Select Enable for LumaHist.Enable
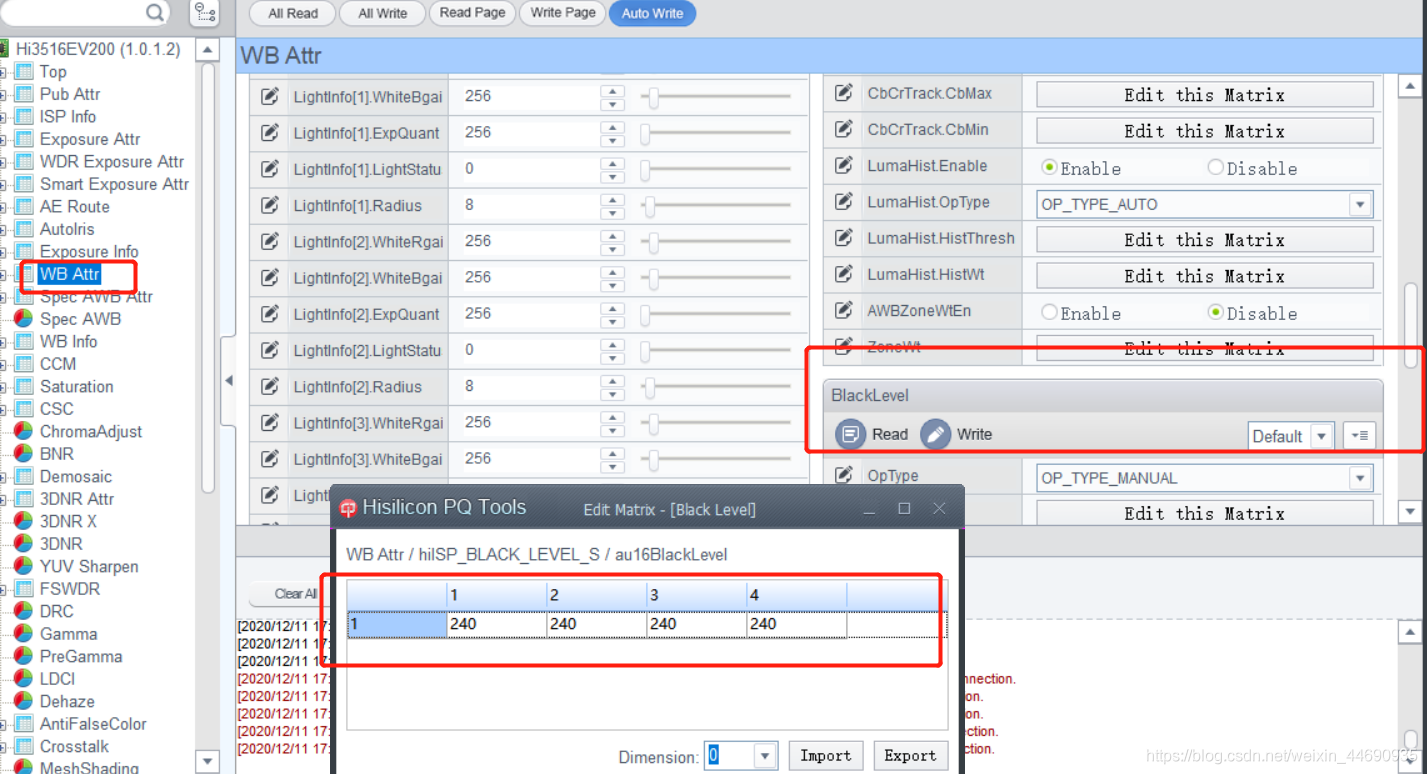The width and height of the screenshot is (1427, 774). coord(1049,167)
